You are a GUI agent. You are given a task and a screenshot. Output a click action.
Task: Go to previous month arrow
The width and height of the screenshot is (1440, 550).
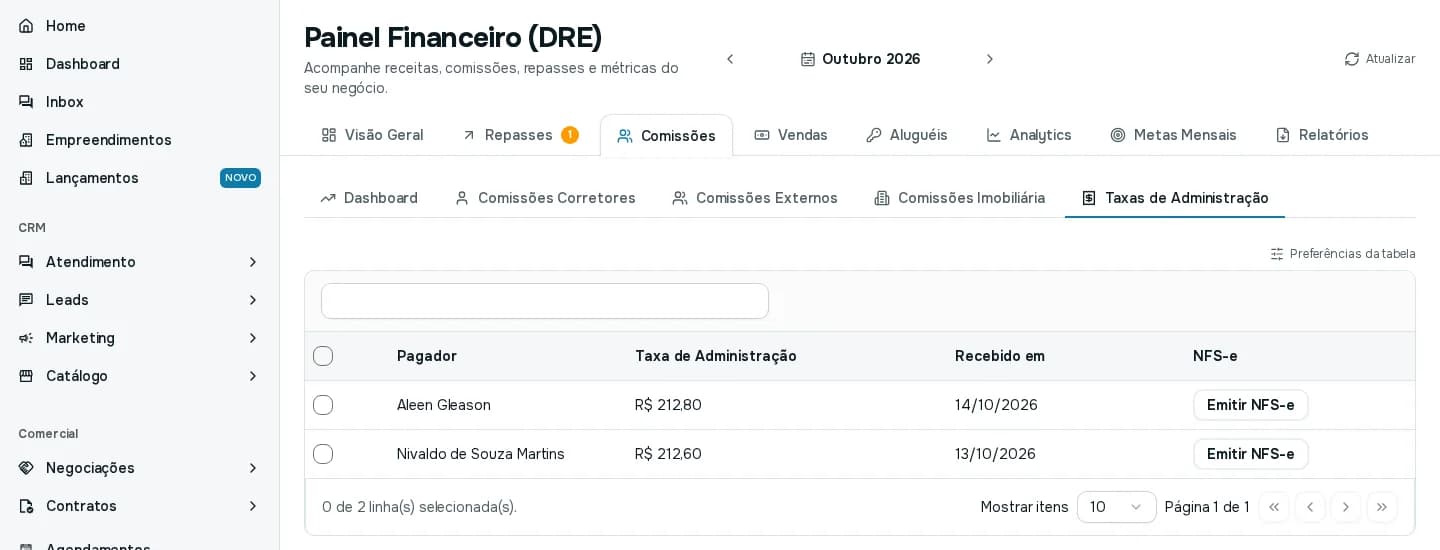pyautogui.click(x=730, y=59)
